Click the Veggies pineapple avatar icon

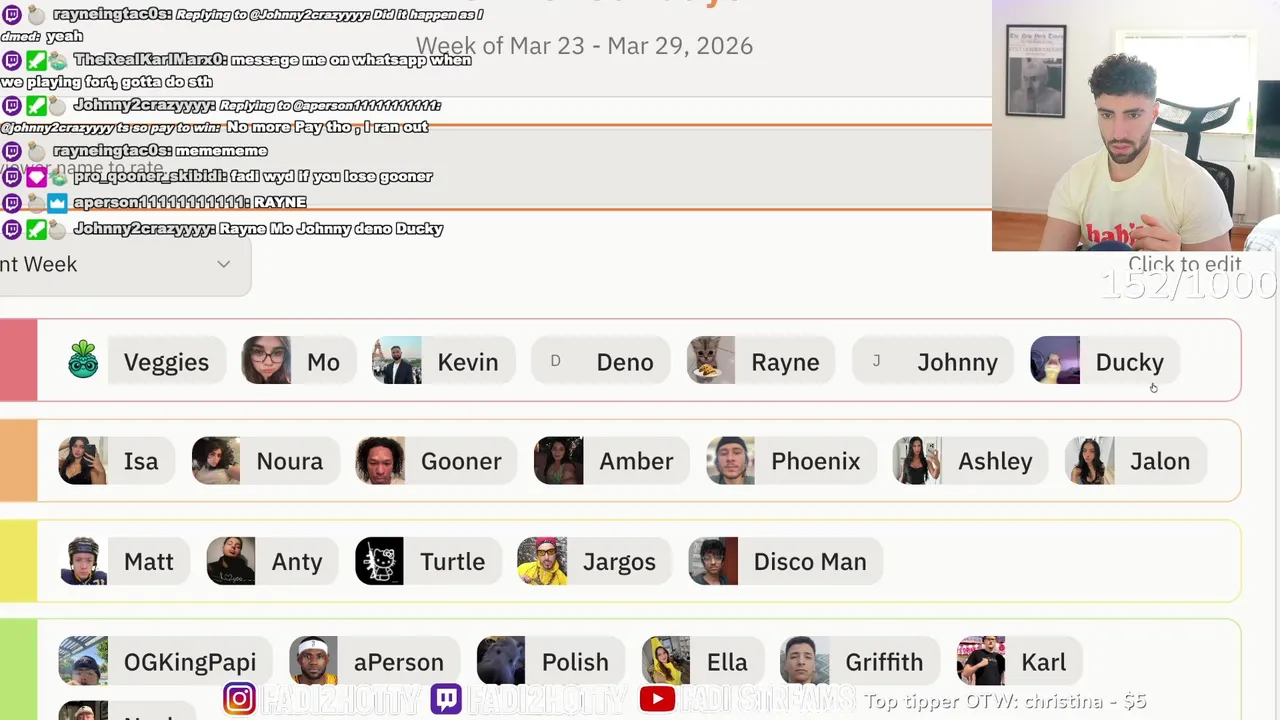[83, 360]
